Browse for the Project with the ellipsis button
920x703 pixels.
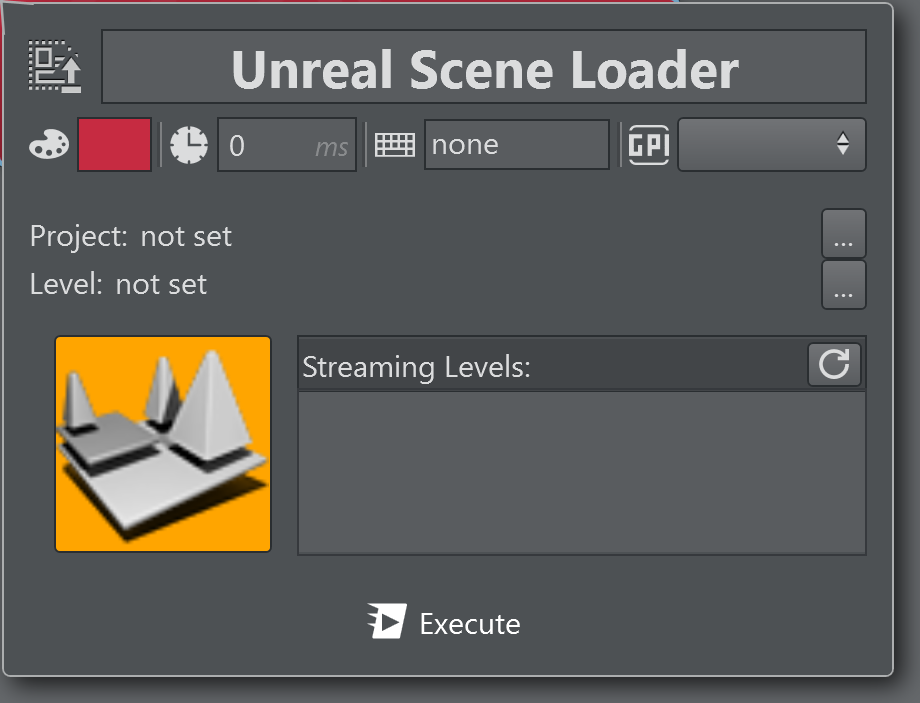843,235
